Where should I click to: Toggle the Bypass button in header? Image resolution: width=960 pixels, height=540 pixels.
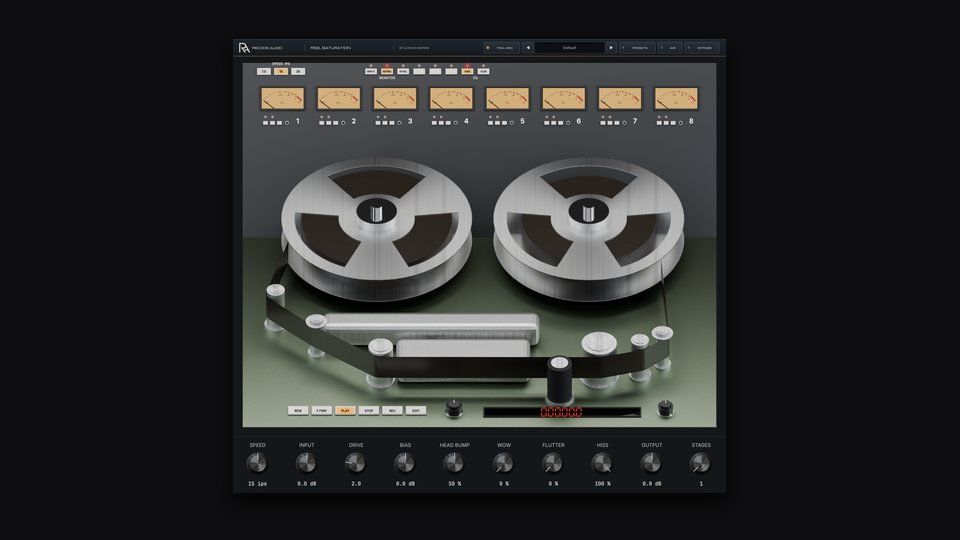coord(702,48)
